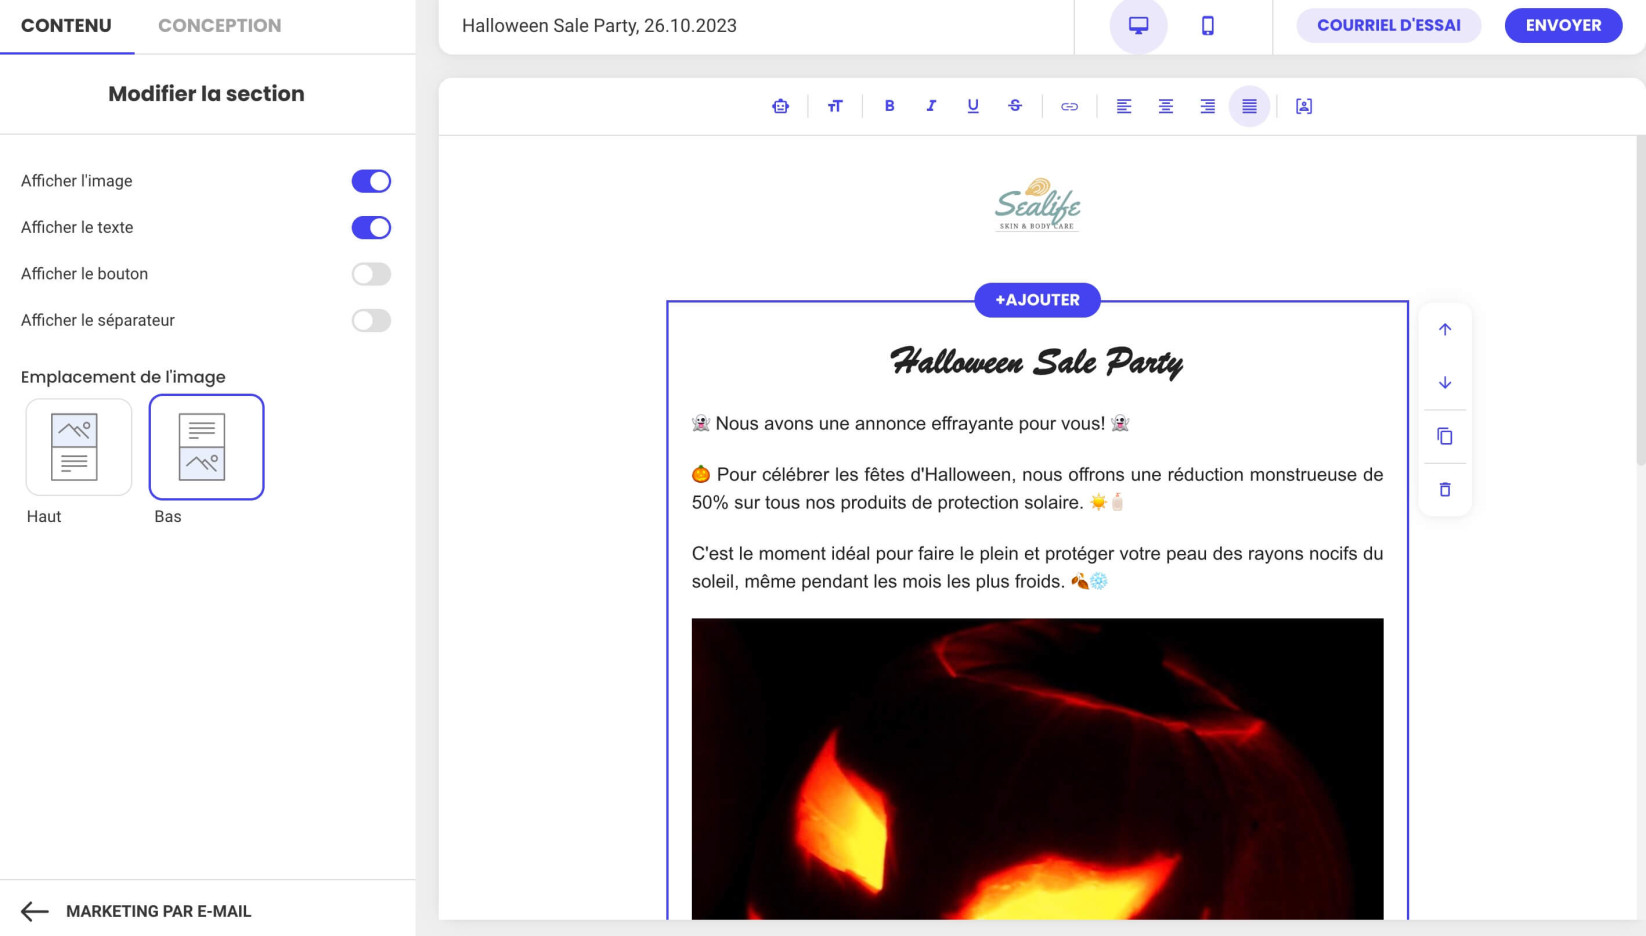
Task: Justify the text alignment
Action: point(1250,106)
